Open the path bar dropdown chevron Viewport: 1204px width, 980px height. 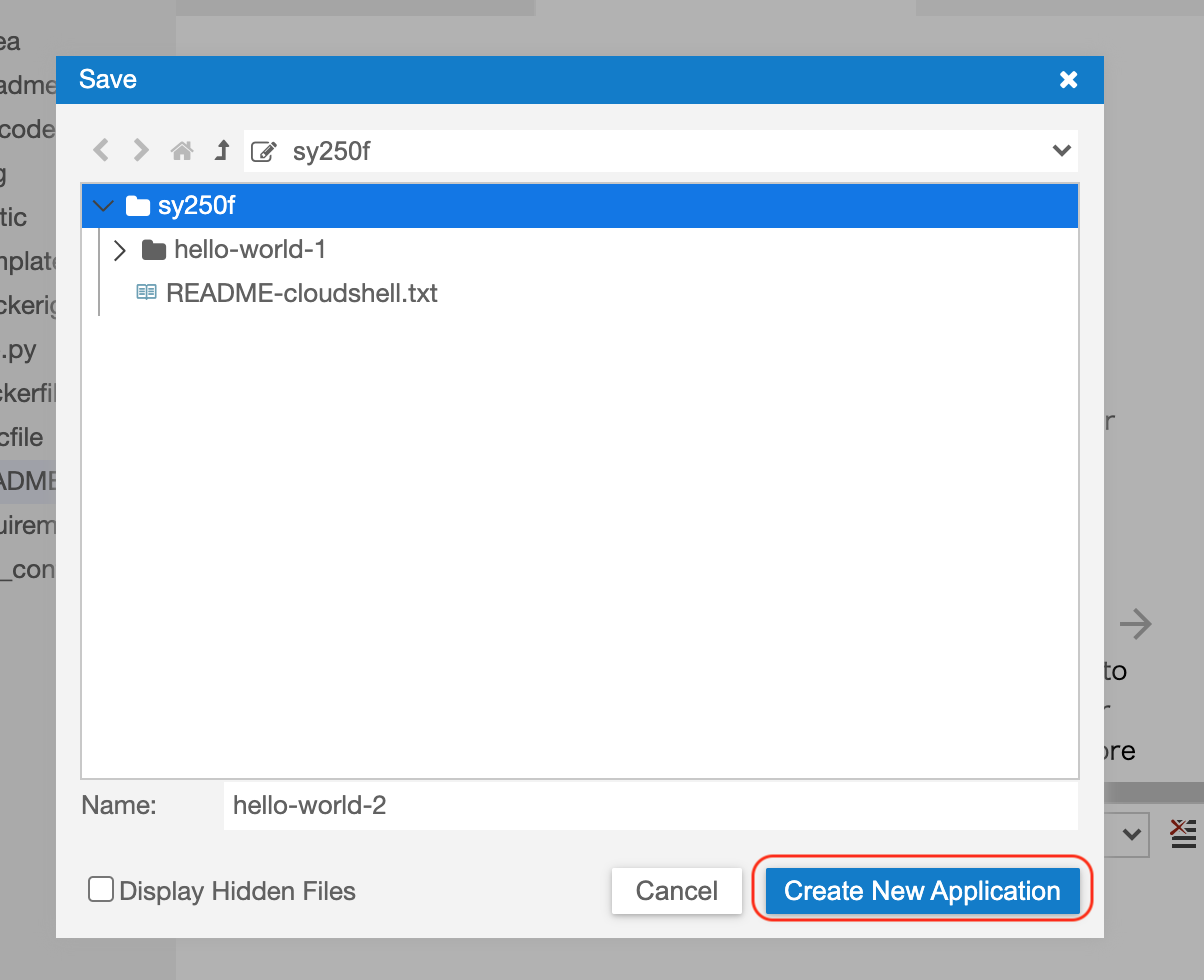coord(1061,150)
